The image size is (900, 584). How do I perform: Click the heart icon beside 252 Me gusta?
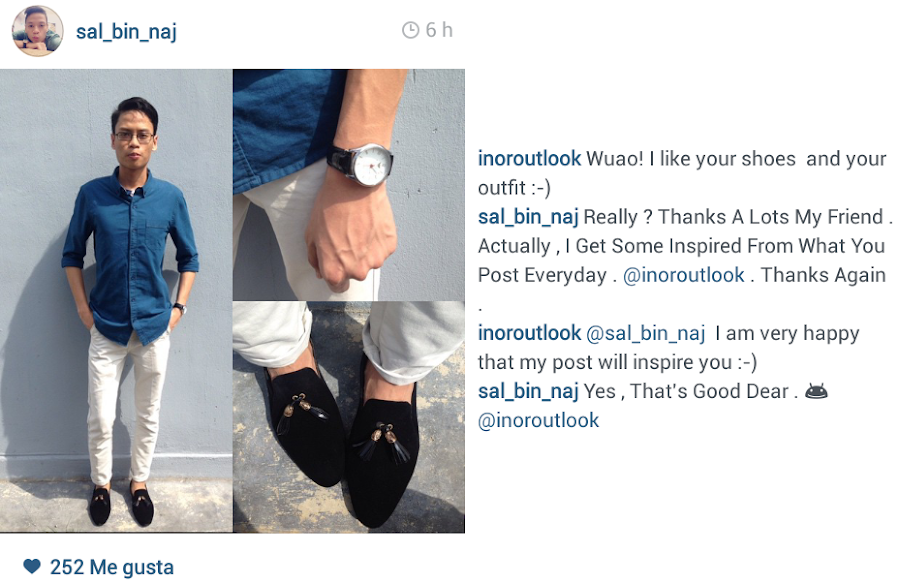(32, 567)
